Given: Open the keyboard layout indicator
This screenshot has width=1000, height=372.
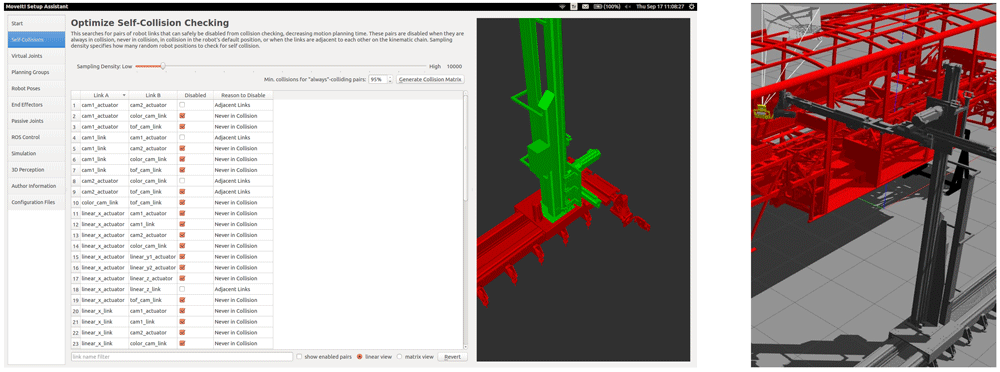Looking at the screenshot, I should click(573, 6).
